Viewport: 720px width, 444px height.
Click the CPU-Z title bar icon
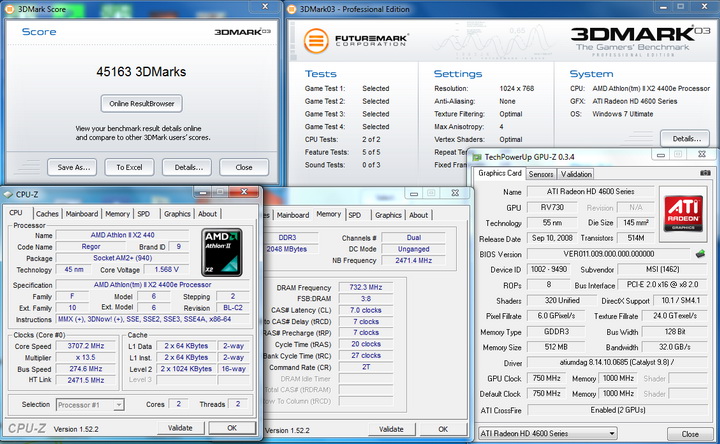[8, 195]
